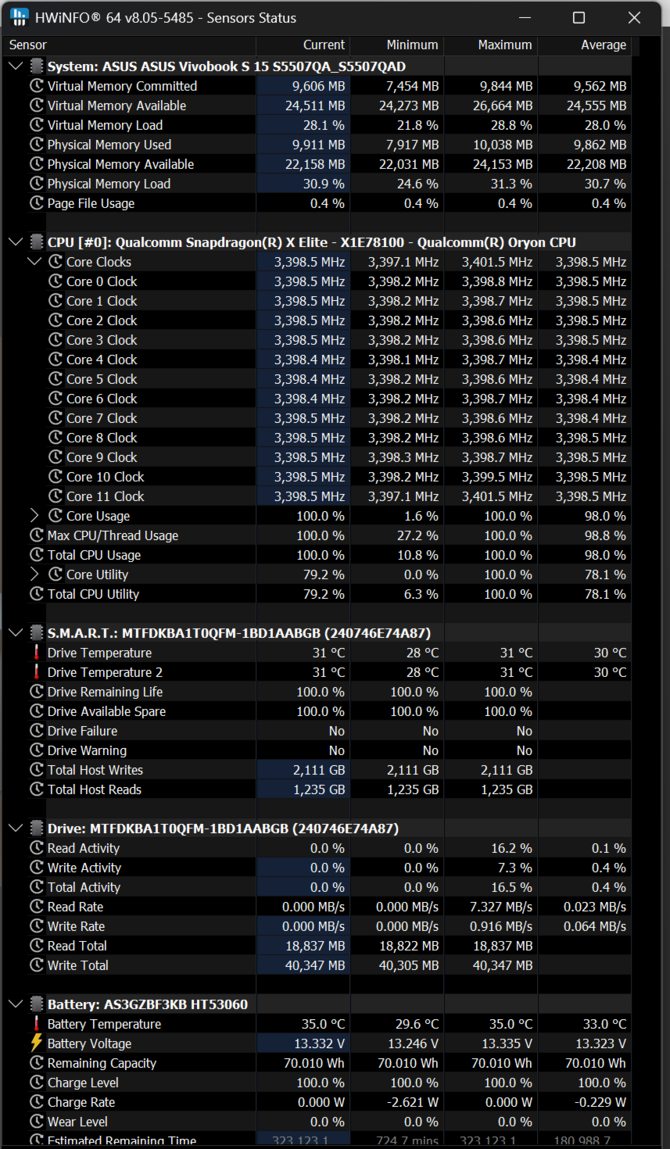Click the Drive Failure sensor icon
The image size is (670, 1149).
[37, 731]
